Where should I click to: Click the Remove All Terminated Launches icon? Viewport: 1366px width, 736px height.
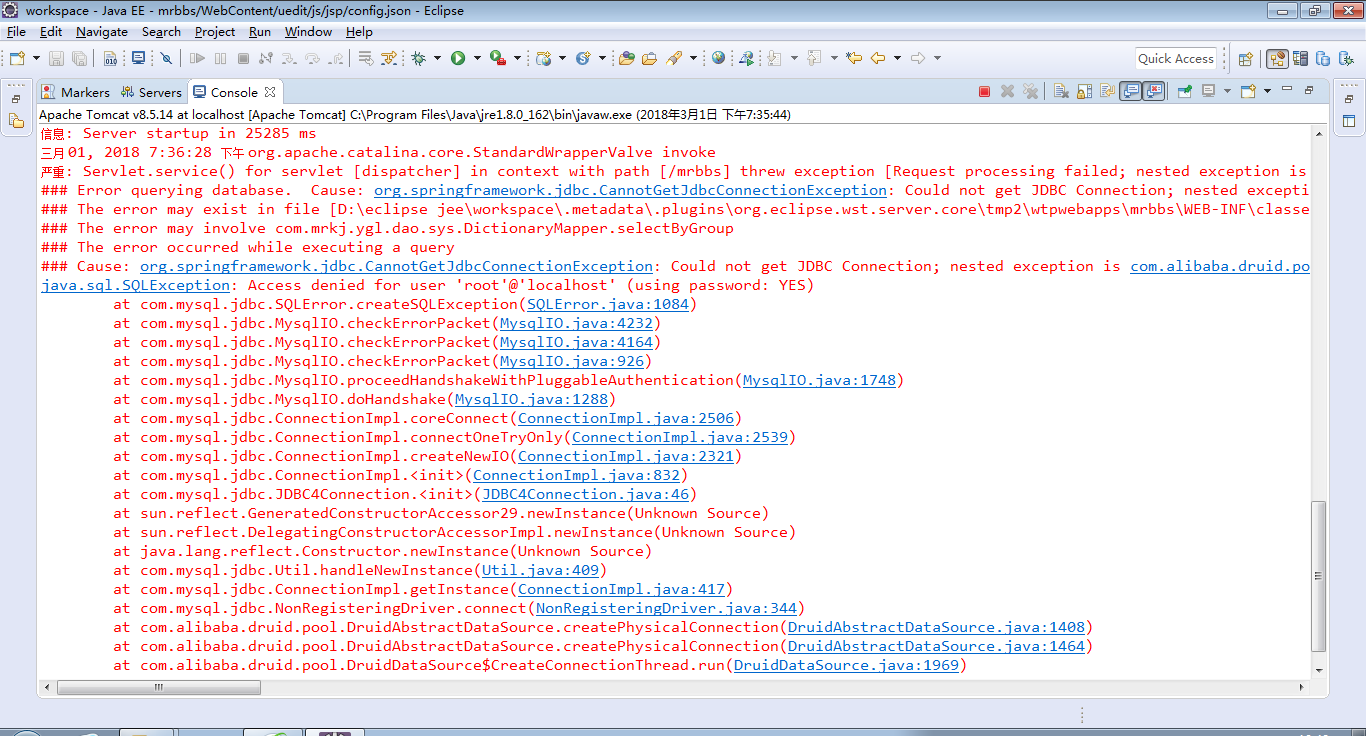[1030, 91]
